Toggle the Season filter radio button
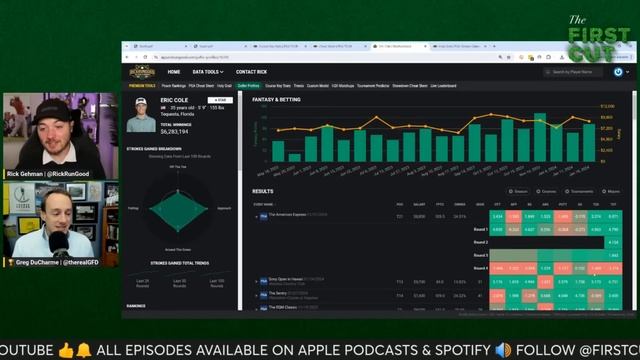Viewport: 640px width, 360px height. pos(511,191)
